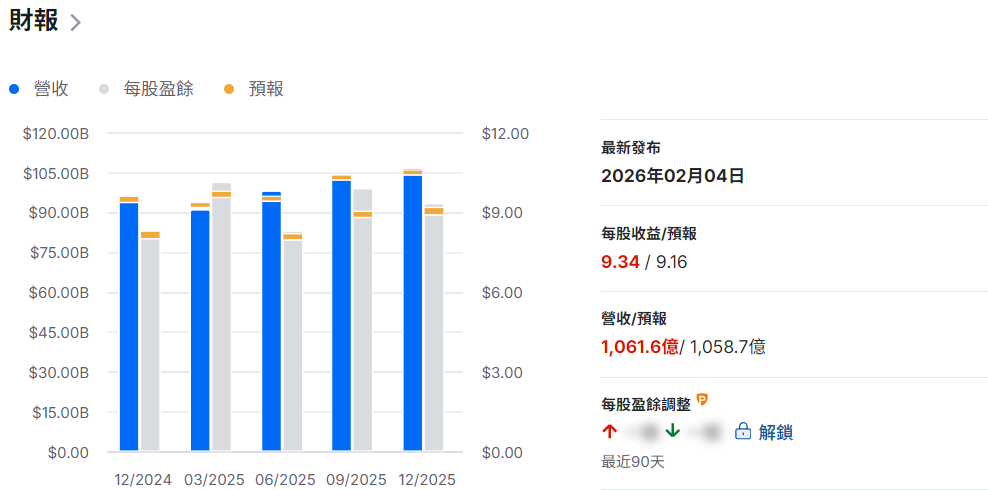Screen dimensions: 988x490
Task: Click the 營收/預報 label
Action: point(635,319)
